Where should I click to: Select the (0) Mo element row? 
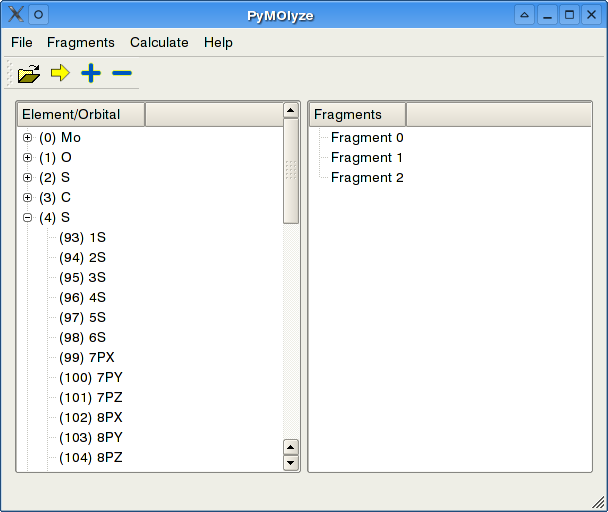(x=60, y=138)
